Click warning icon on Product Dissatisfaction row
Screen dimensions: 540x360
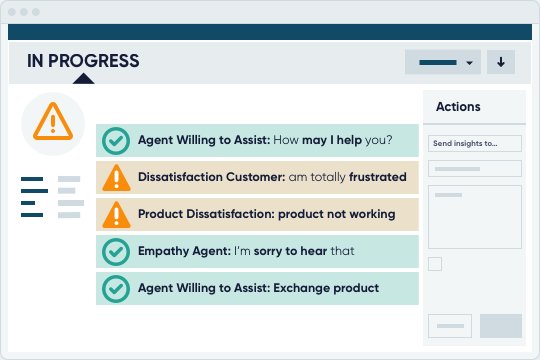point(116,215)
